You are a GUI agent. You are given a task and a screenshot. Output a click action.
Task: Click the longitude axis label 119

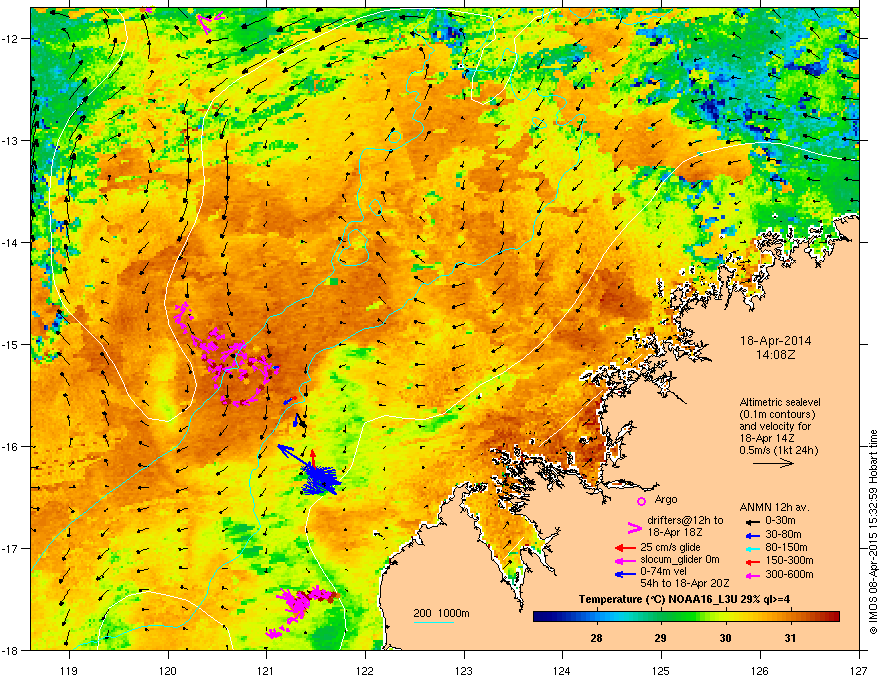[69, 670]
